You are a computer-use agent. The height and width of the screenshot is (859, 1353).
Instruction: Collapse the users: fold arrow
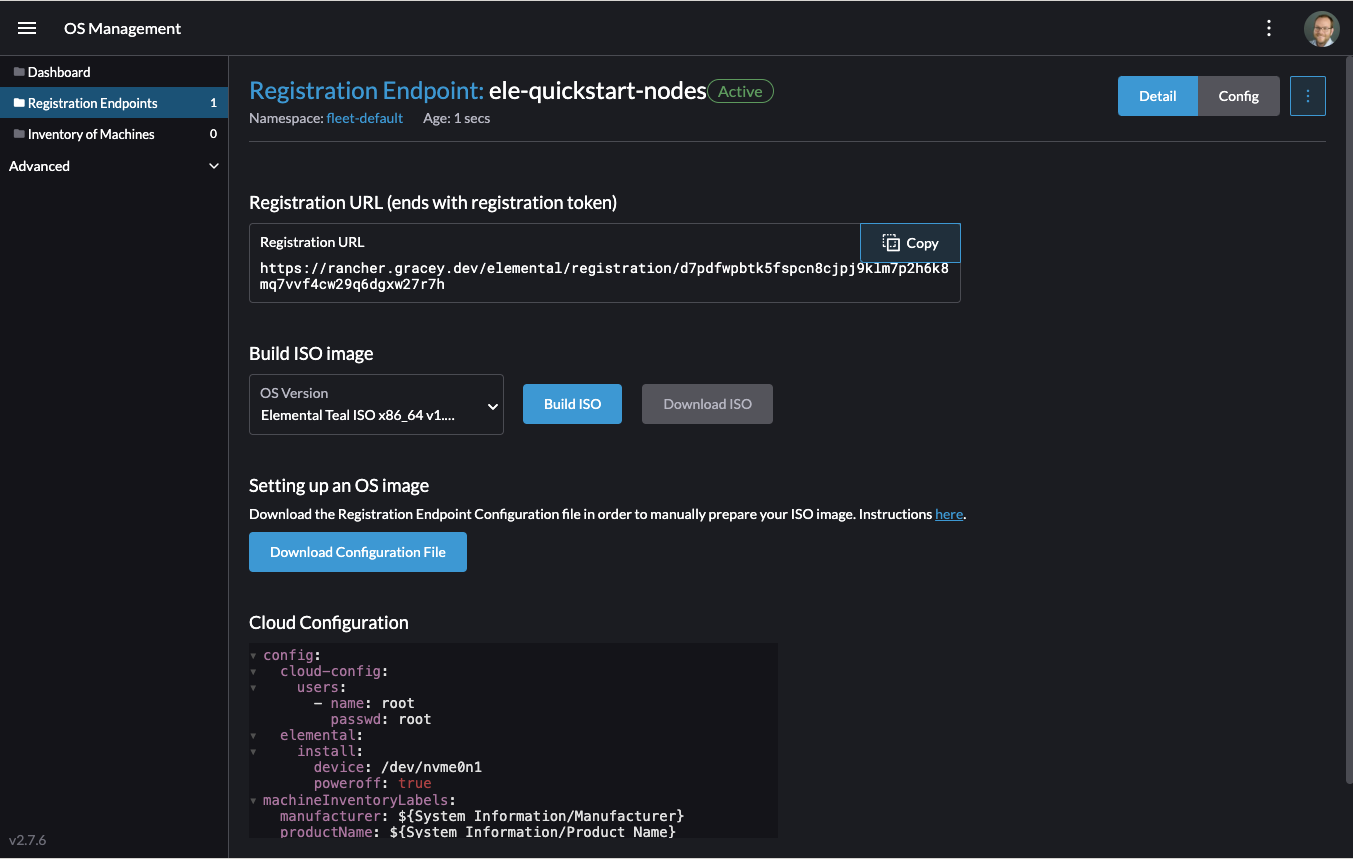pyautogui.click(x=254, y=688)
